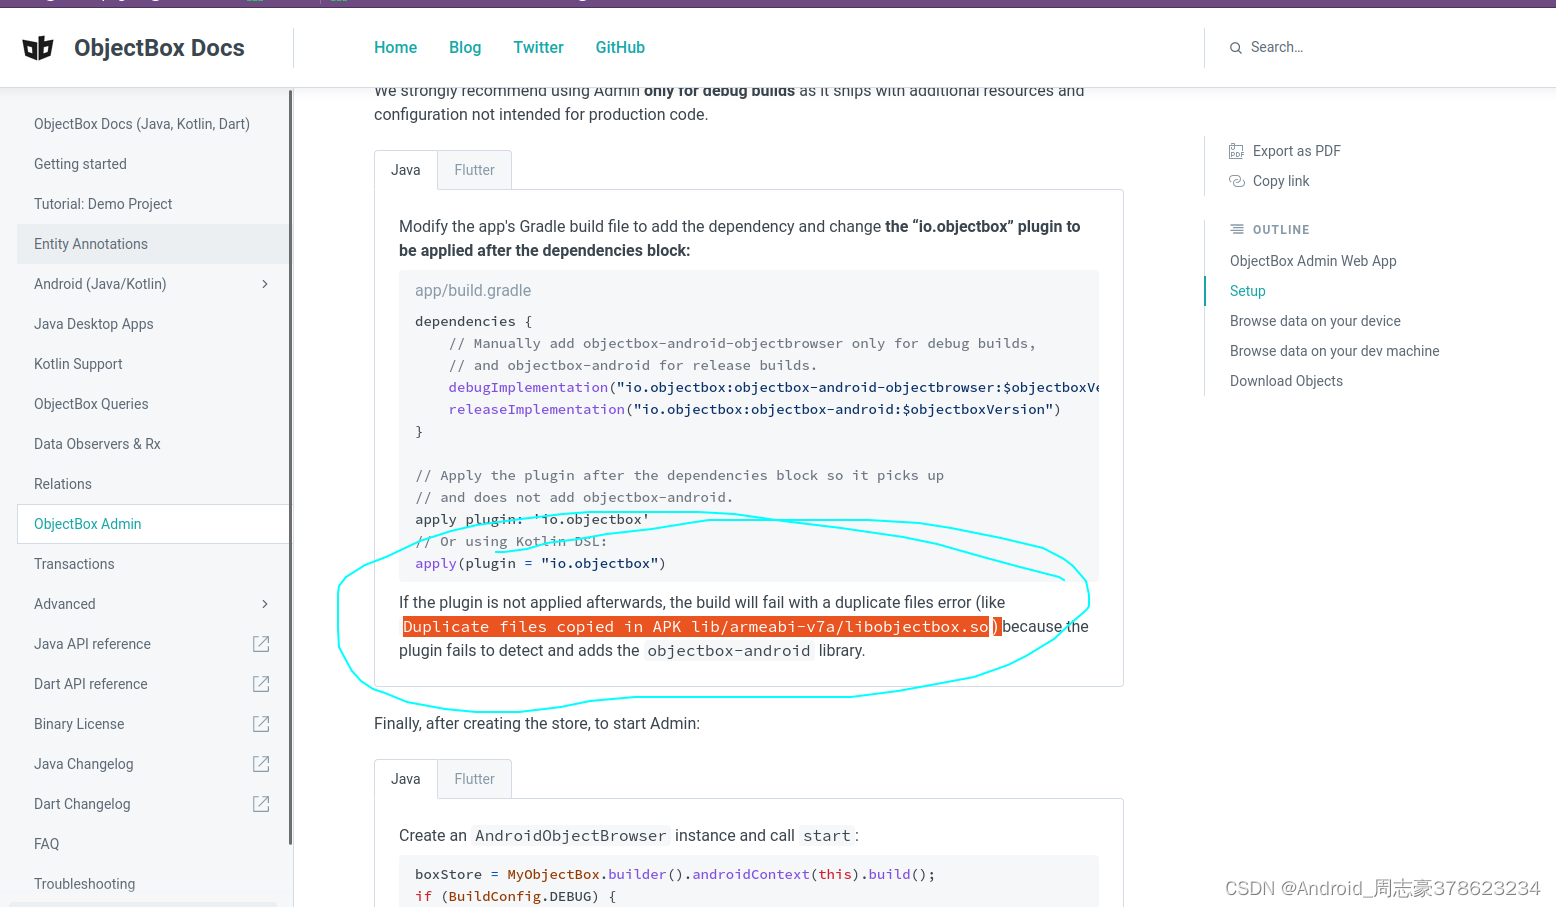This screenshot has width=1556, height=907.
Task: Click Export as PDF link
Action: point(1296,151)
